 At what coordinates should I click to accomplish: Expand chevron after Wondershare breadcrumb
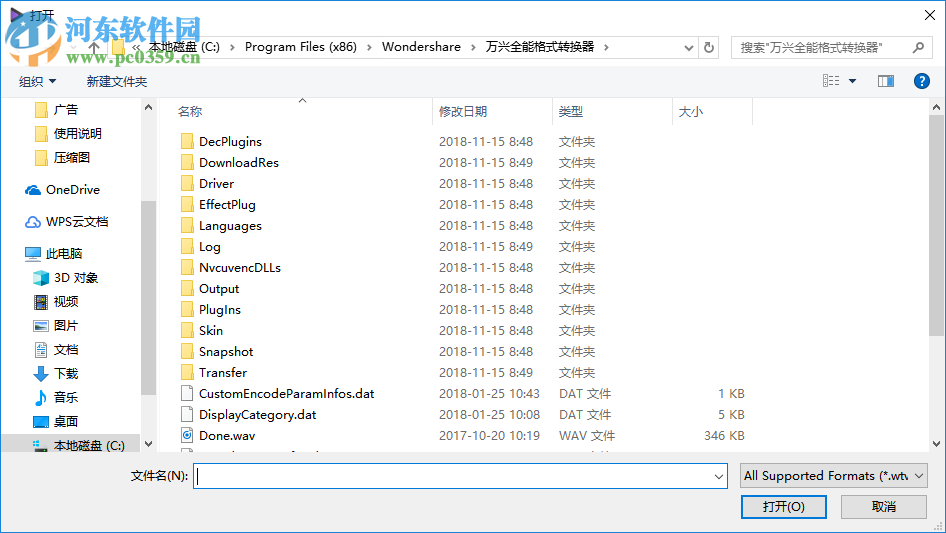(473, 47)
